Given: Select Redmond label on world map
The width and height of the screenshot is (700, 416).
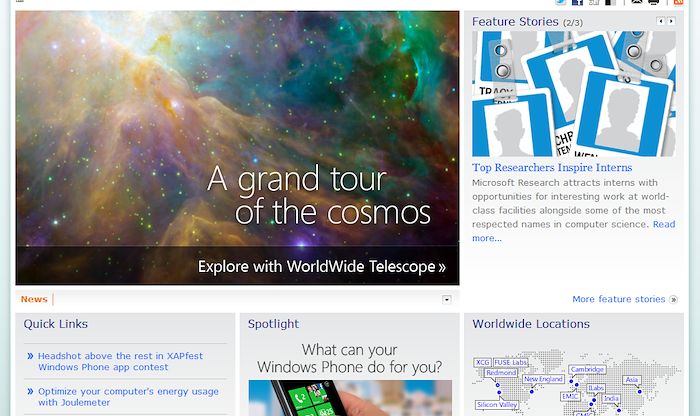Looking at the screenshot, I should 501,373.
